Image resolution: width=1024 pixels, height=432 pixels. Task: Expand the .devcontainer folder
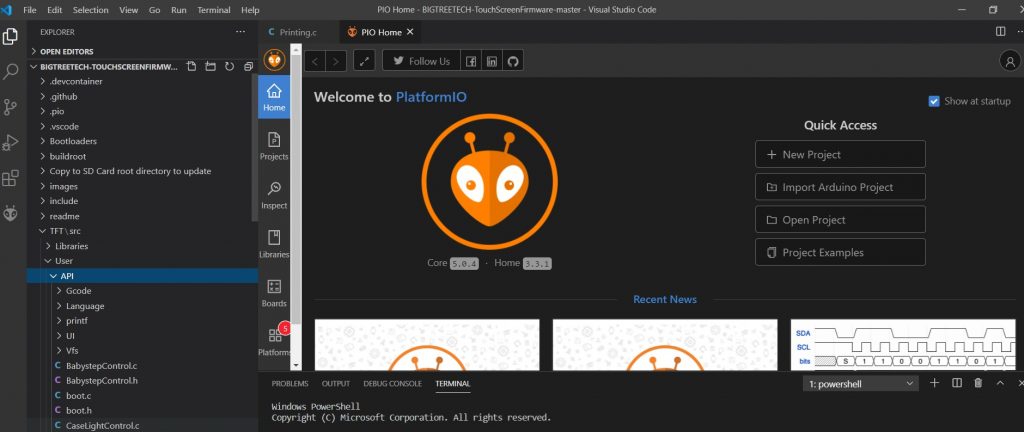click(x=140, y=82)
